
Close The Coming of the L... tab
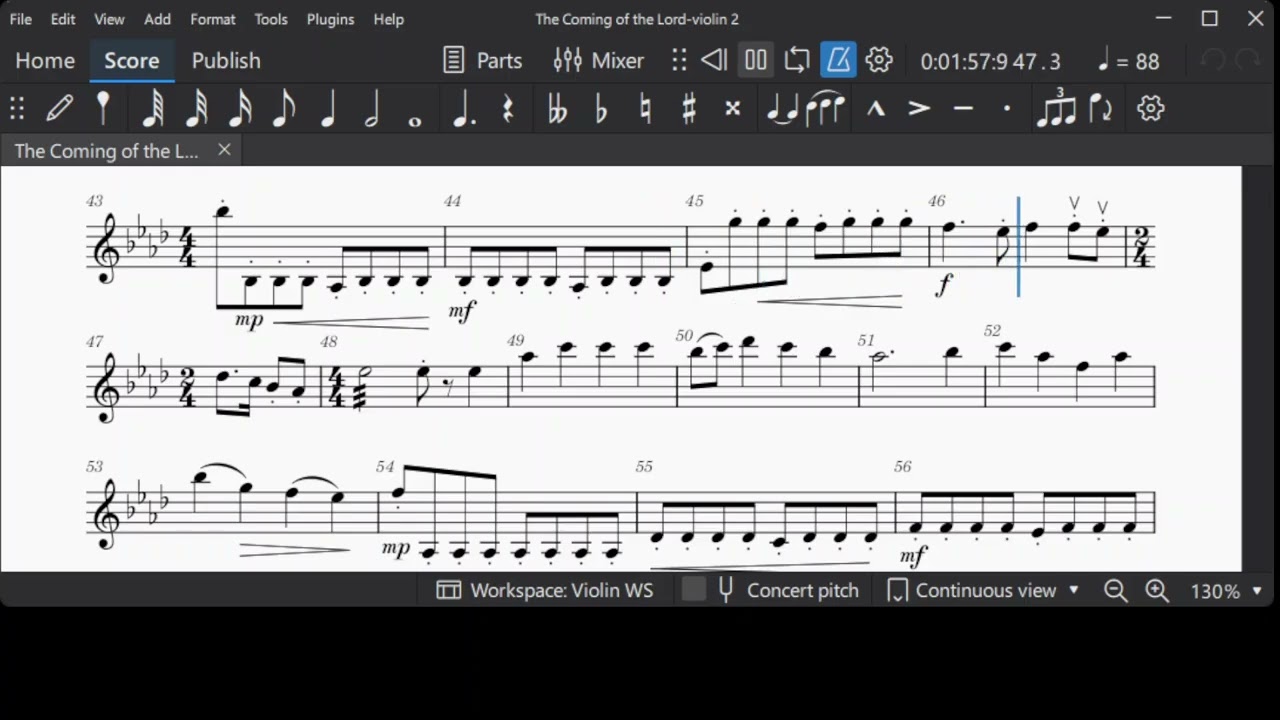[224, 150]
